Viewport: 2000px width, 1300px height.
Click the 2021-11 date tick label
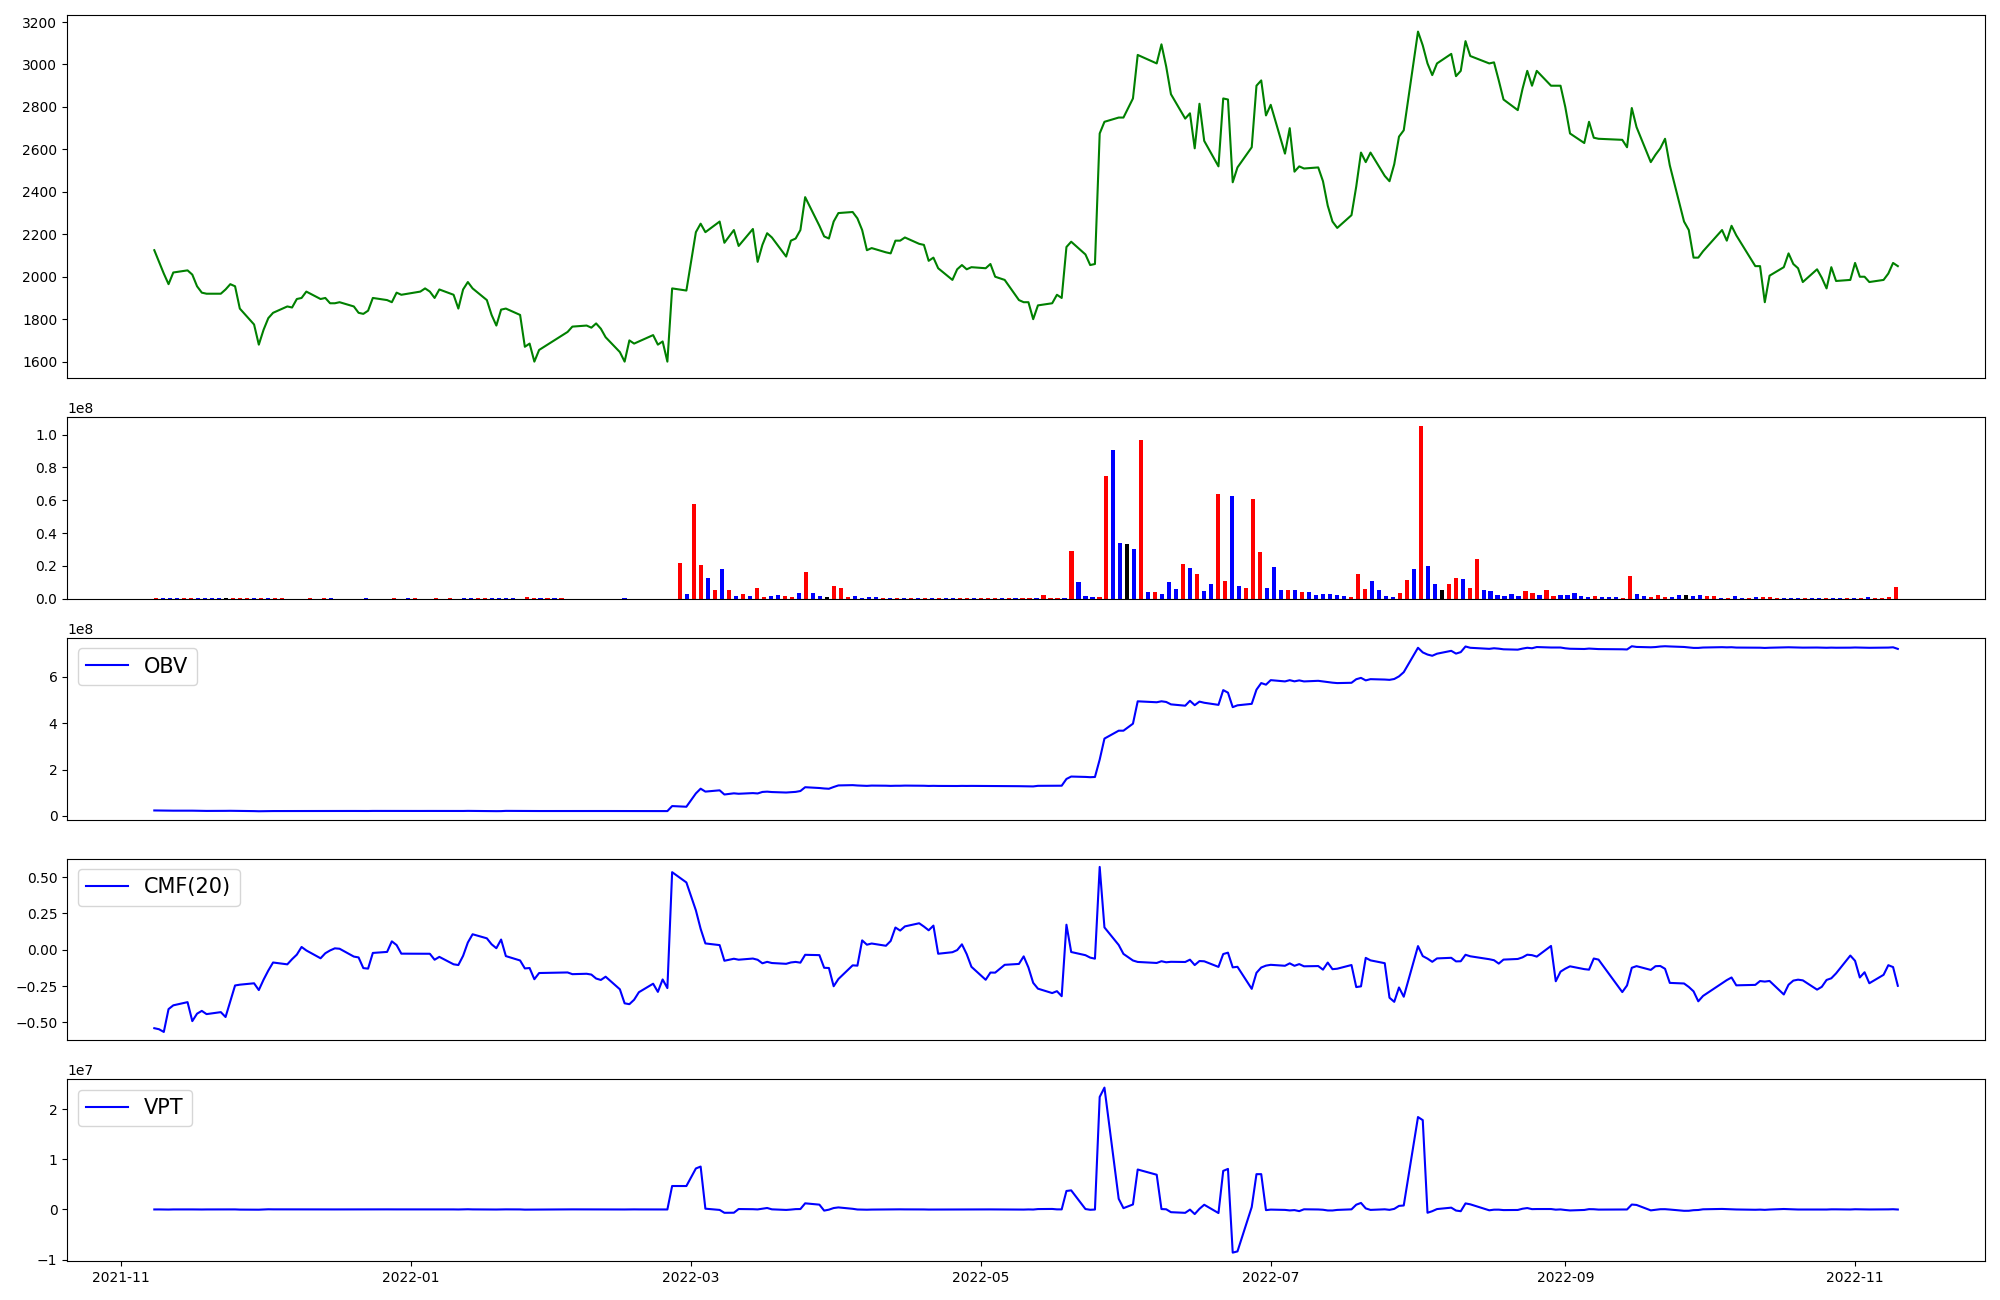(121, 1277)
